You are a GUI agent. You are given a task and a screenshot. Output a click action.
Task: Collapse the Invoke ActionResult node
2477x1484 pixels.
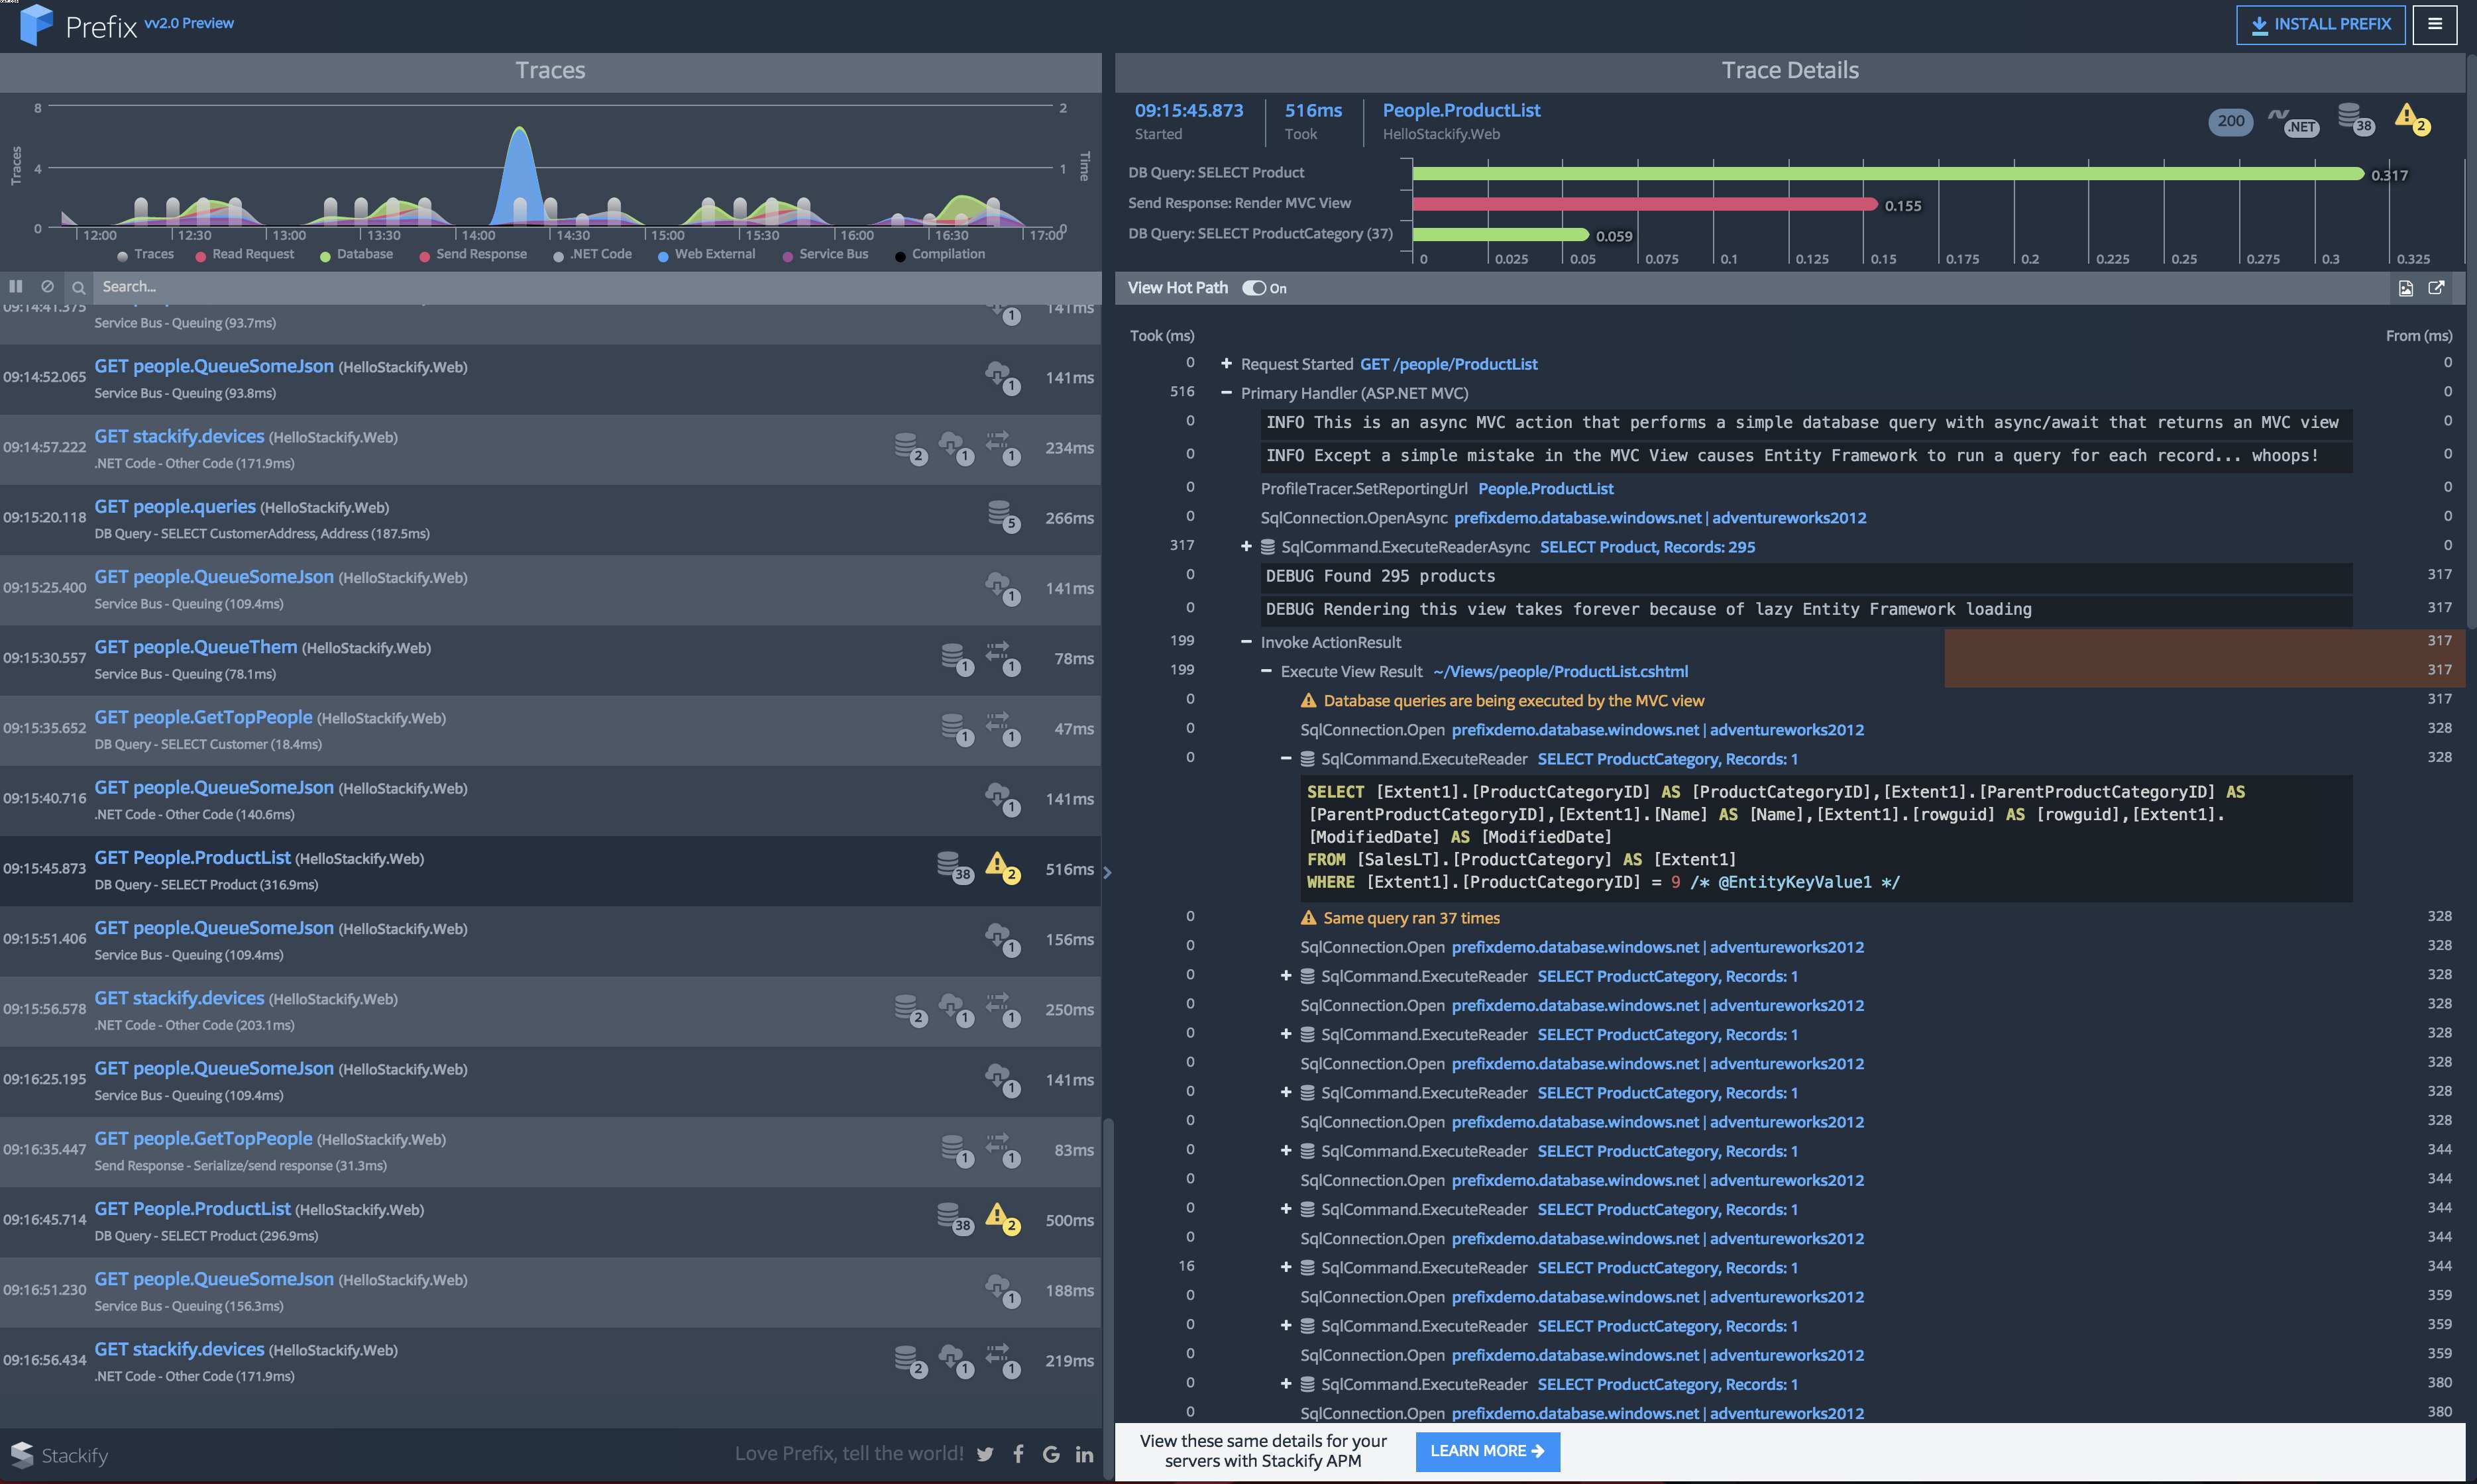[1246, 642]
